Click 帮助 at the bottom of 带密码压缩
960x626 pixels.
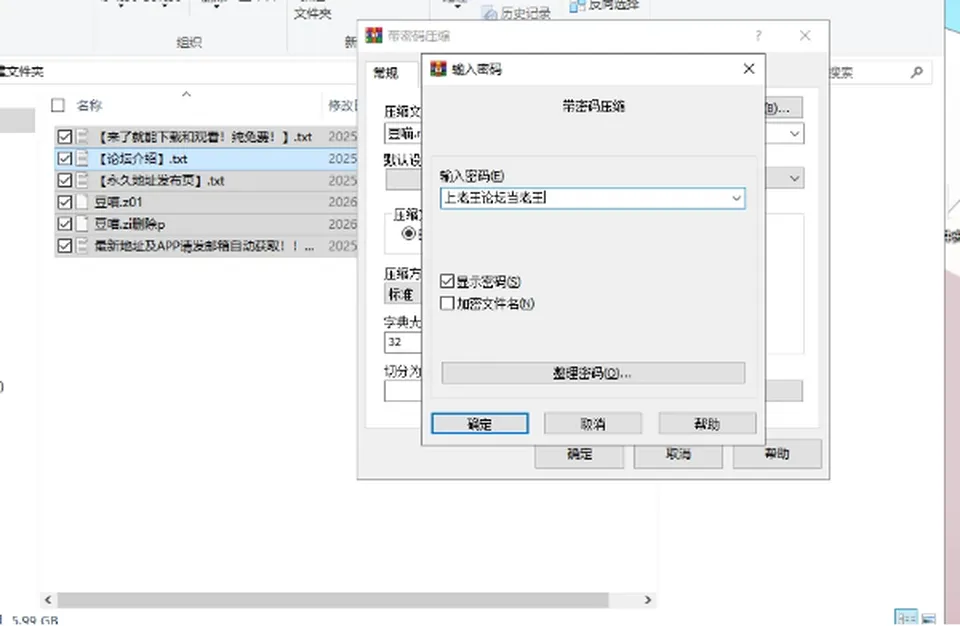pyautogui.click(x=777, y=454)
